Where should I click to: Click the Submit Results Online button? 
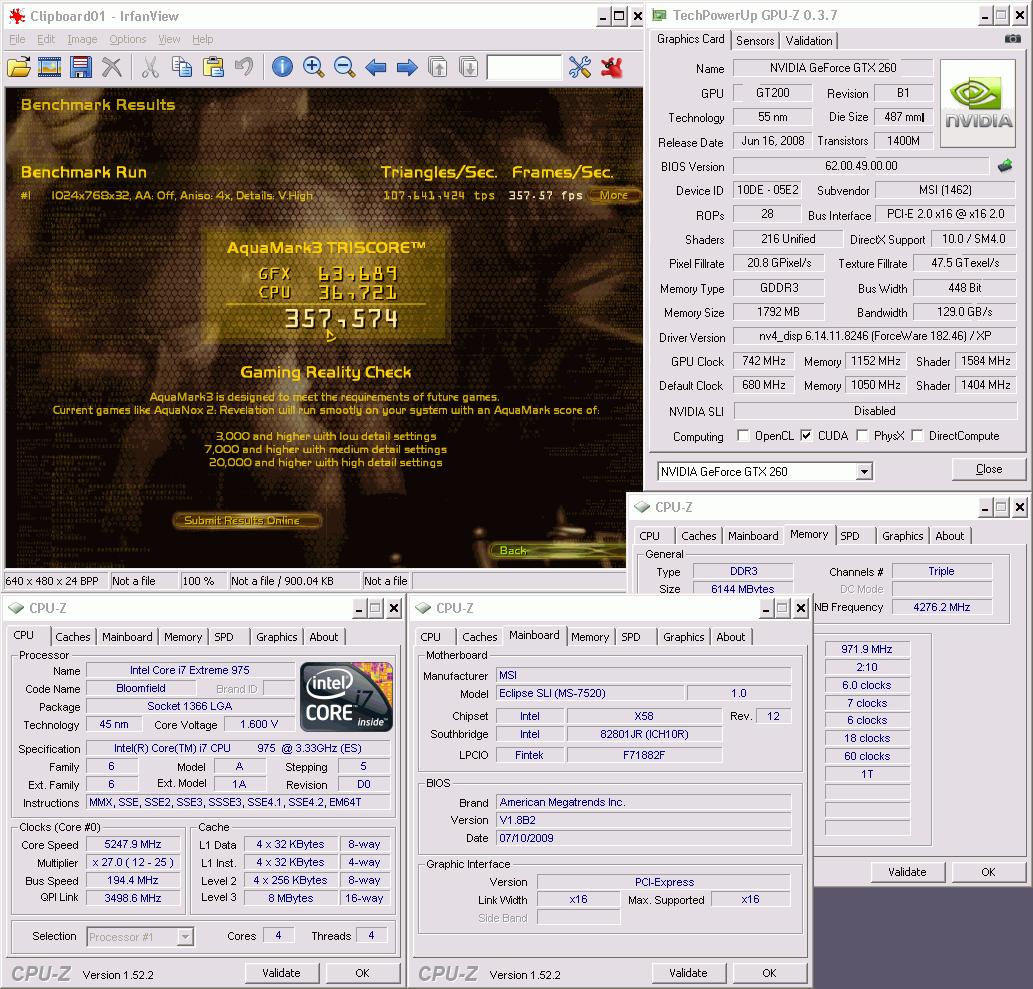(x=247, y=521)
